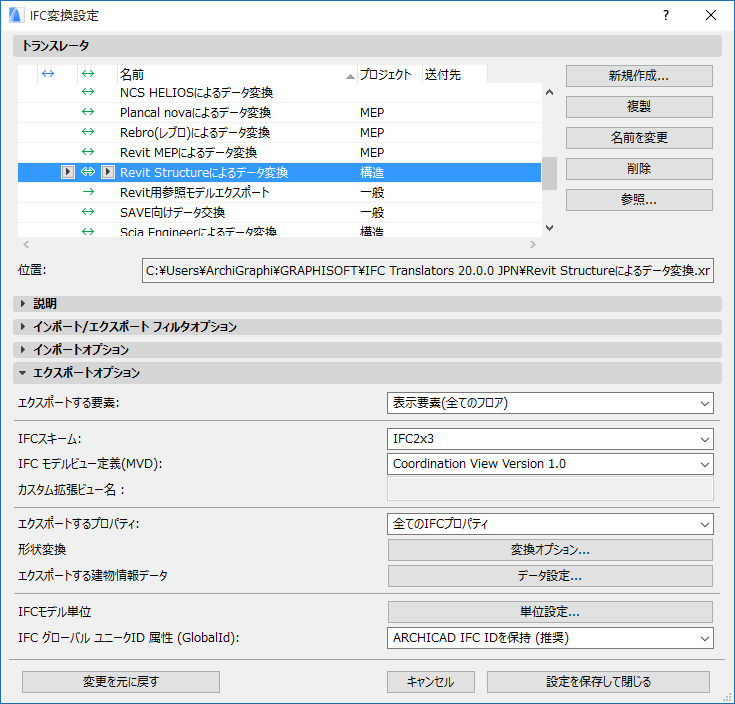The height and width of the screenshot is (704, 735).
Task: Select SAVE向けデータ交換 row
Action: tap(279, 213)
